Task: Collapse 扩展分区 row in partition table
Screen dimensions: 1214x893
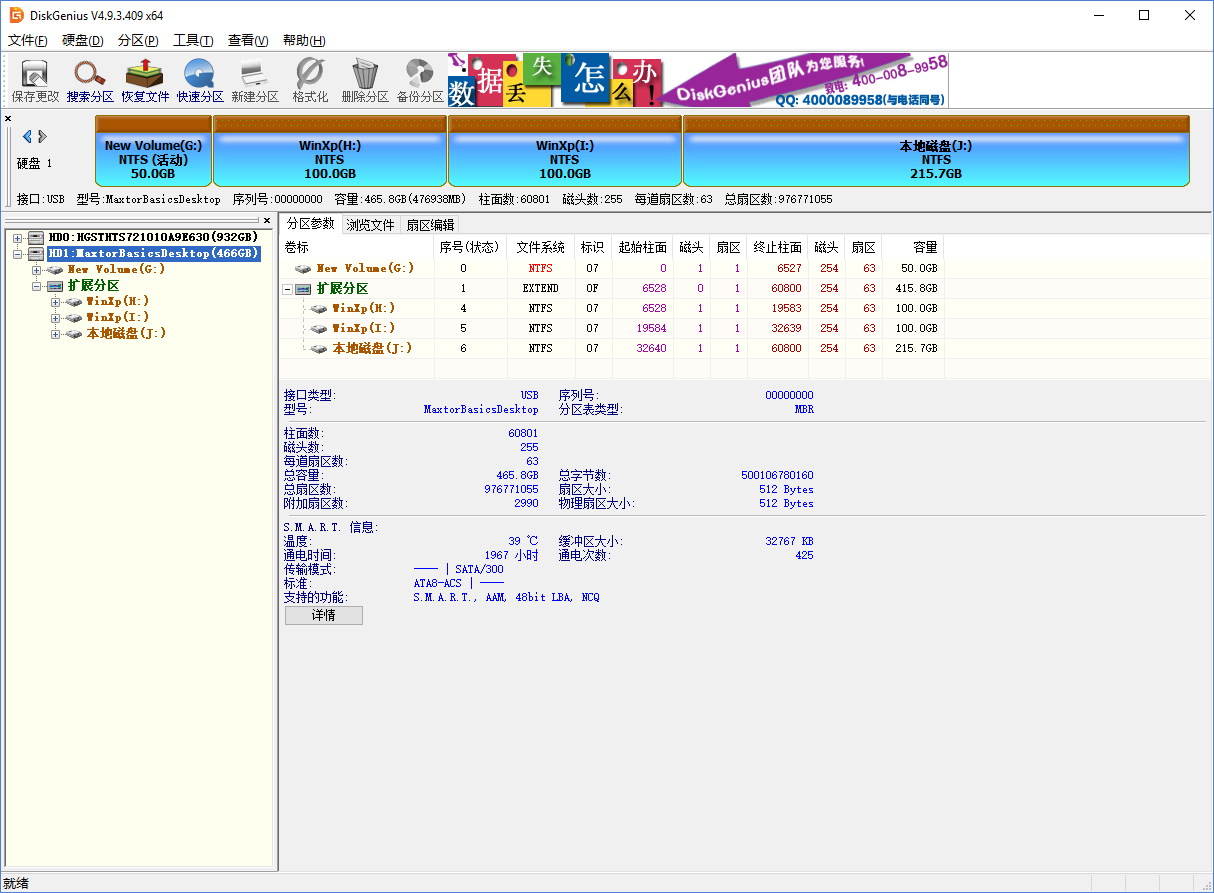Action: [x=287, y=288]
